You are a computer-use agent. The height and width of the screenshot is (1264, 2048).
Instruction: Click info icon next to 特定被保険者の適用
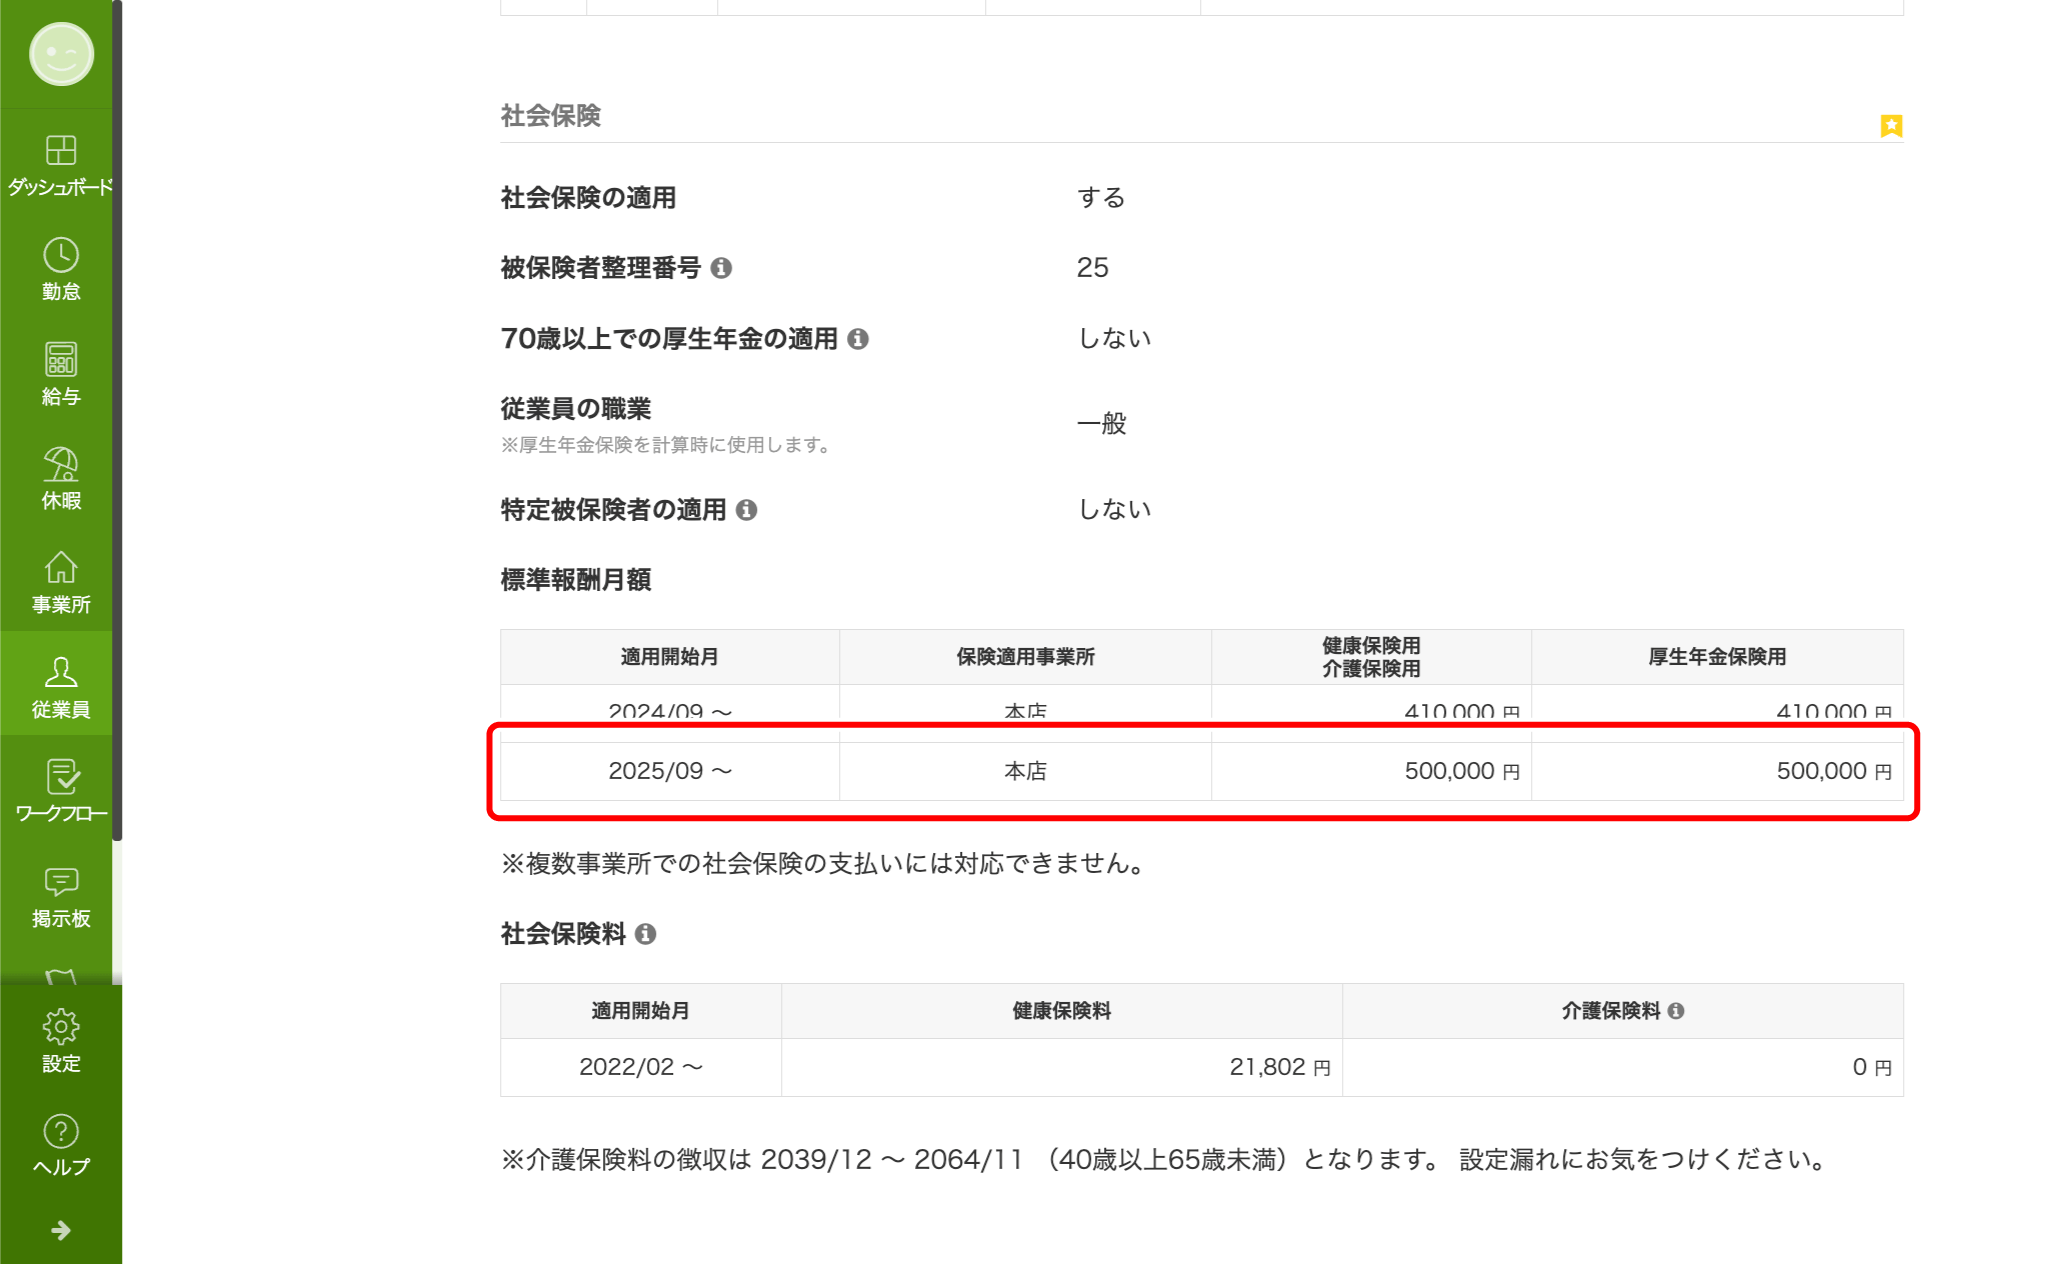tap(746, 510)
